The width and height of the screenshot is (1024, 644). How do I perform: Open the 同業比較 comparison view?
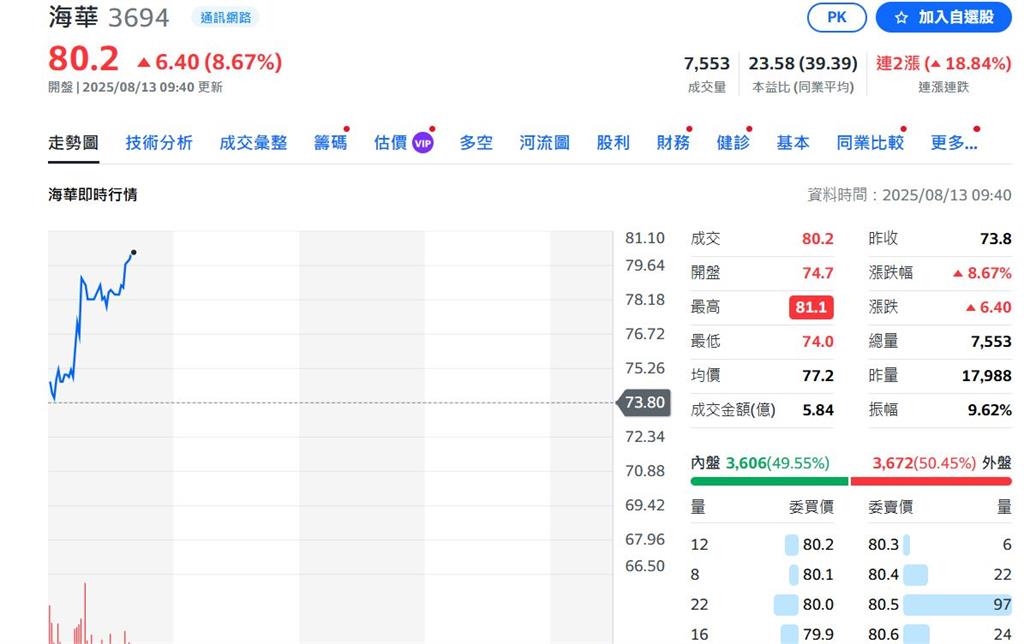(869, 142)
